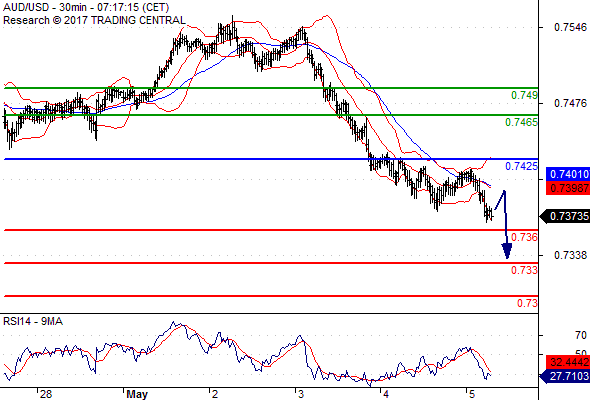Click the 0.736 red support label

click(524, 237)
